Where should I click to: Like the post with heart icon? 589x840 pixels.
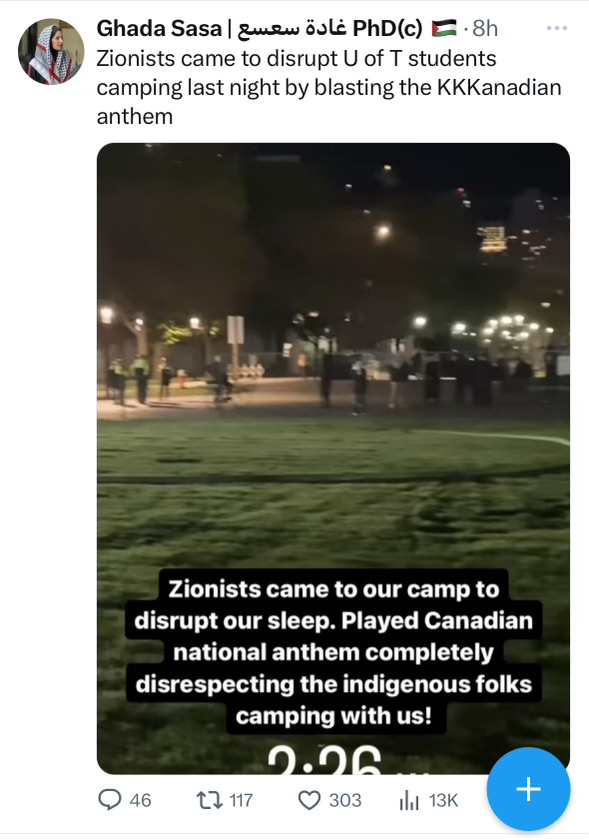(x=309, y=800)
